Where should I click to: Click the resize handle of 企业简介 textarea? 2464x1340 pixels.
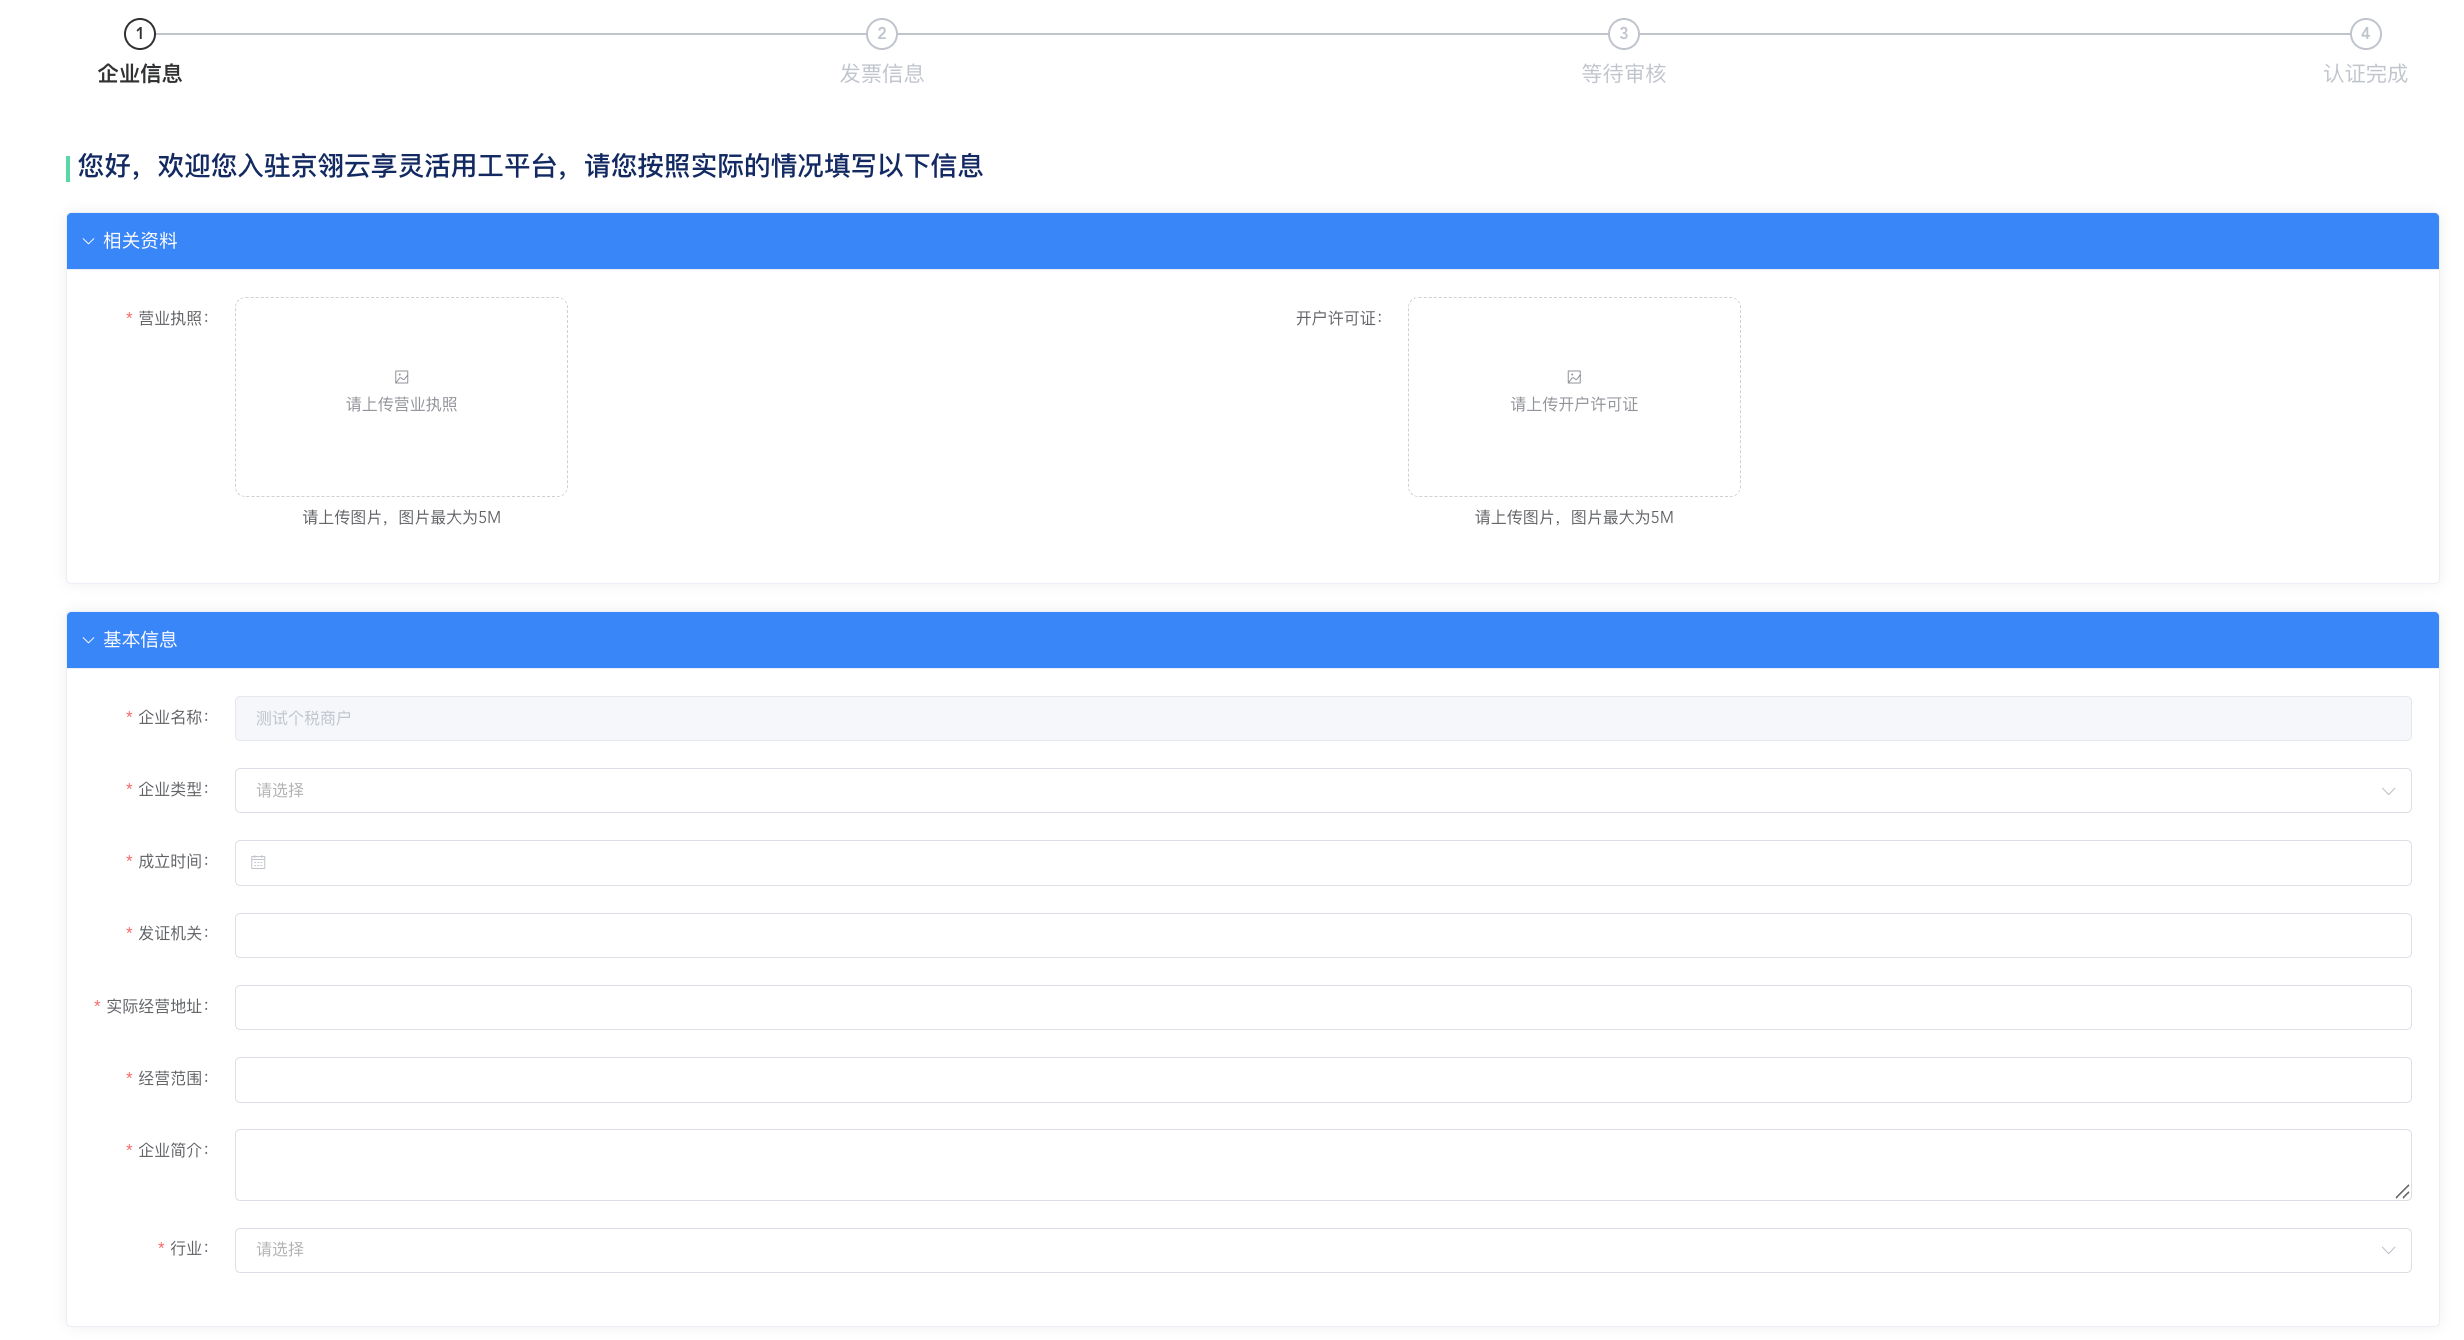click(2402, 1191)
